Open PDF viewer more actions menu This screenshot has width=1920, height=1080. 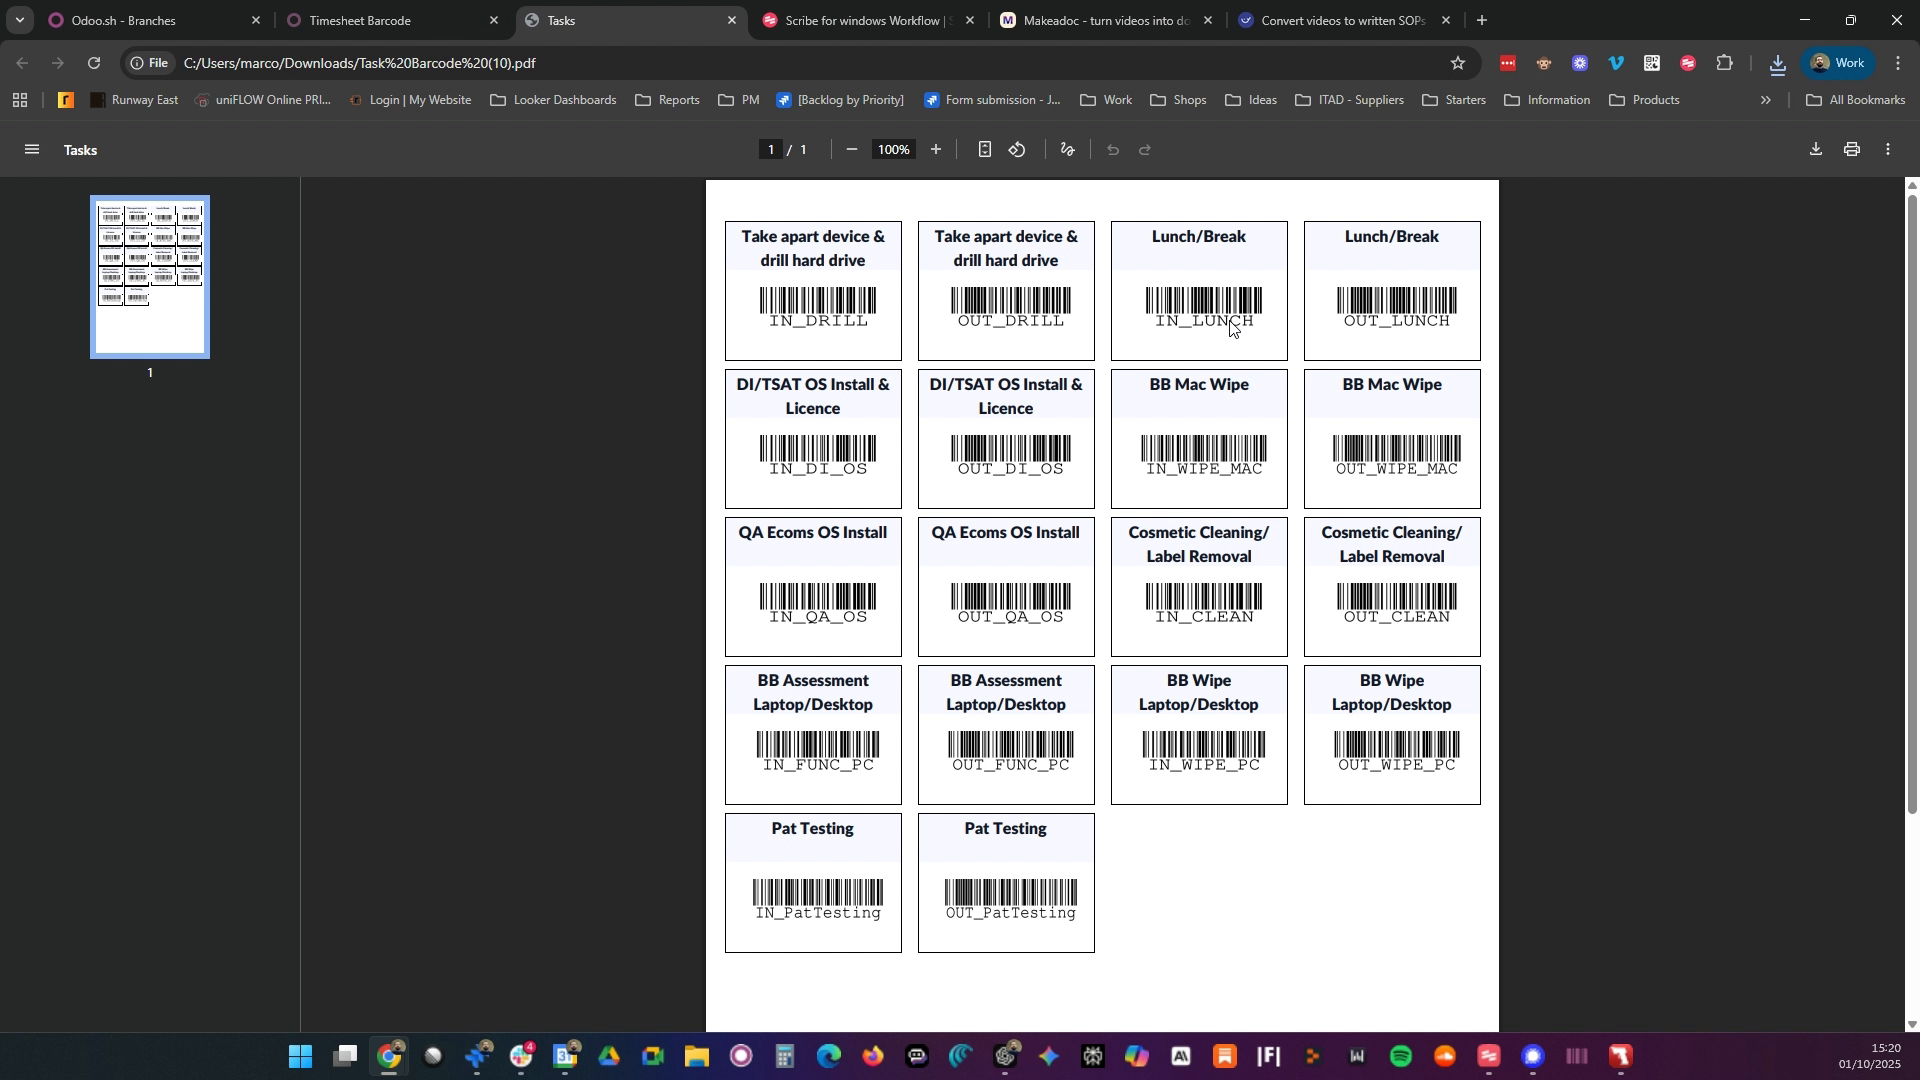(x=1889, y=150)
